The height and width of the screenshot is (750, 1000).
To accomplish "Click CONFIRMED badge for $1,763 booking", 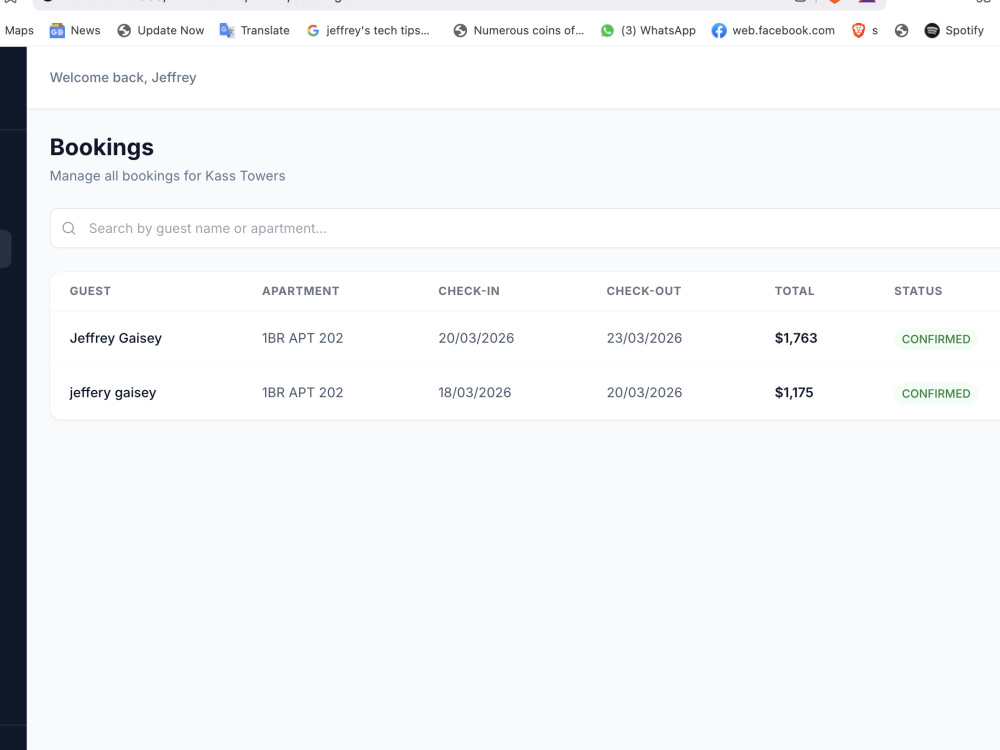I will pyautogui.click(x=936, y=339).
